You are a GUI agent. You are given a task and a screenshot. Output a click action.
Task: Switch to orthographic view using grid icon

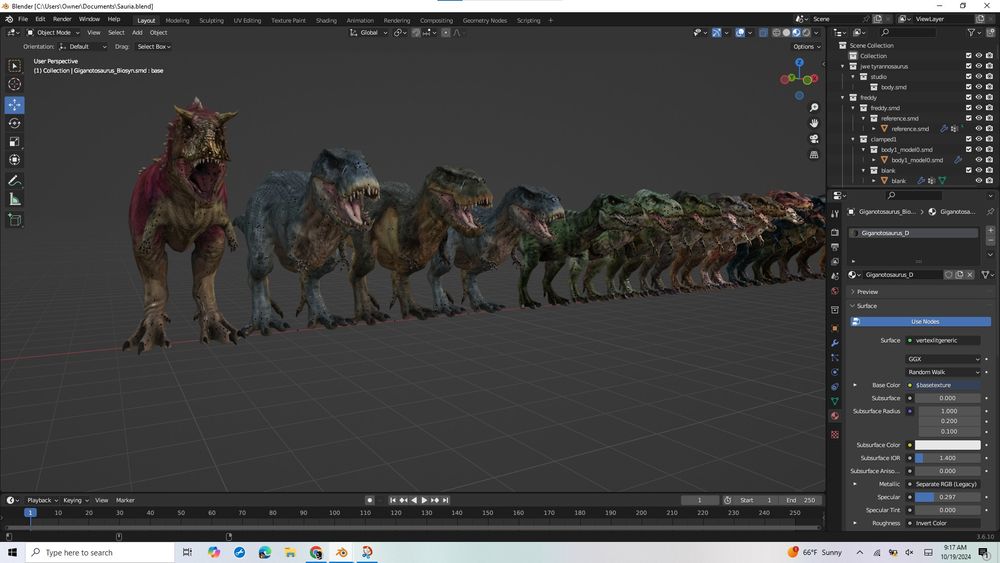pyautogui.click(x=815, y=155)
